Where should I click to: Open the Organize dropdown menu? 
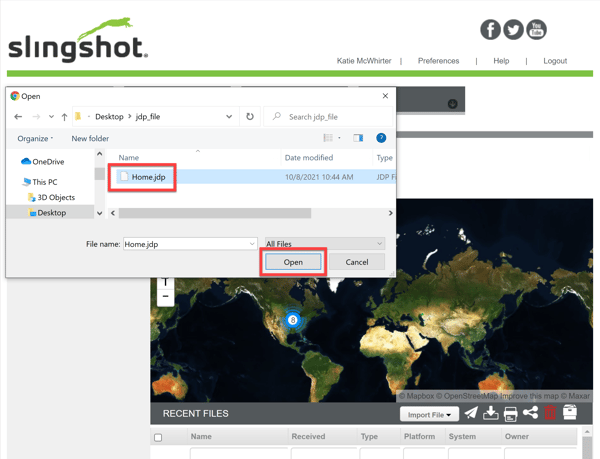pos(36,139)
